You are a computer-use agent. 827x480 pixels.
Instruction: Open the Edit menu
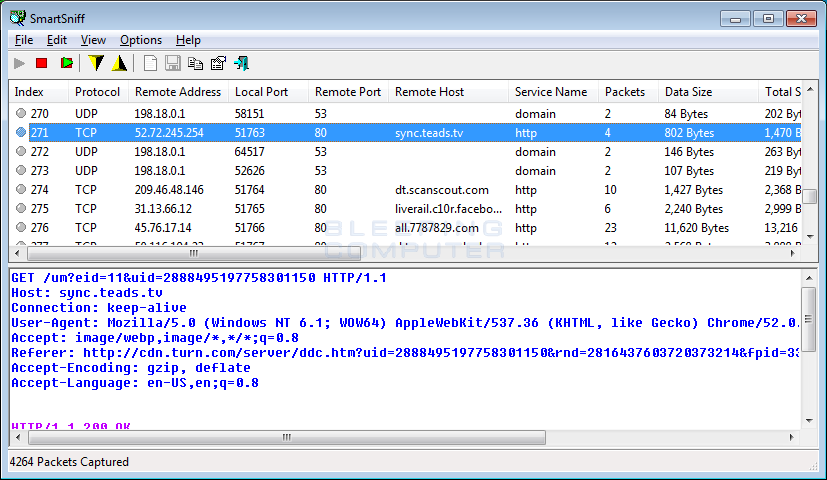pyautogui.click(x=56, y=40)
